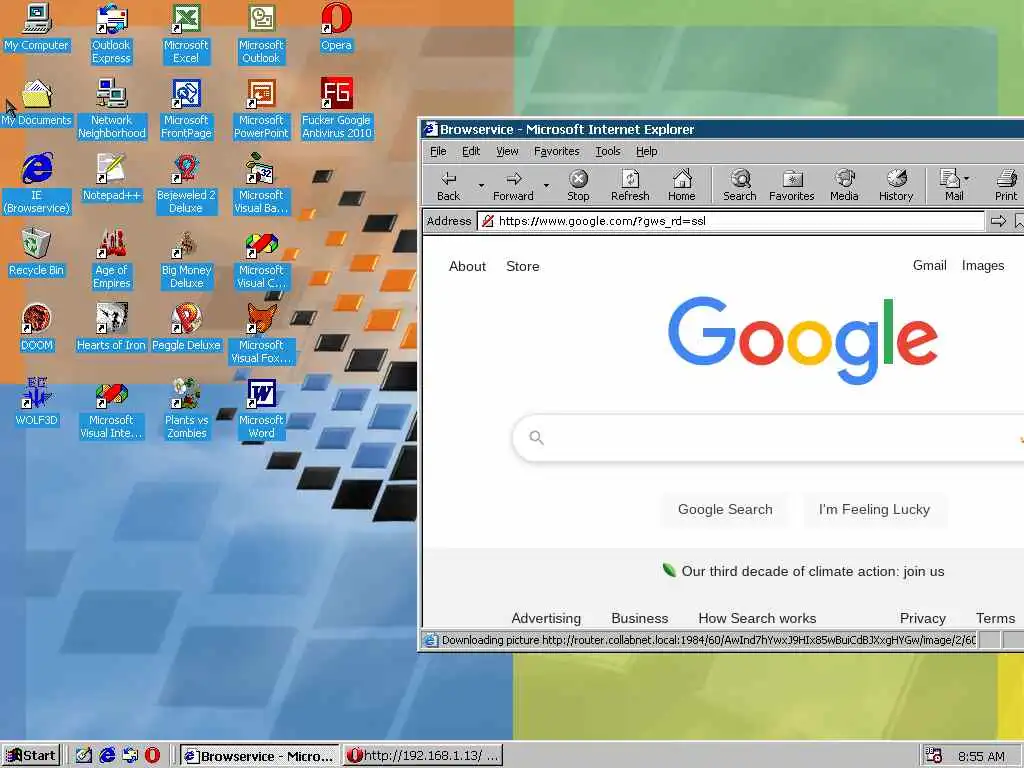The image size is (1024, 768).
Task: Select the Plants vs Zombies icon
Action: [186, 409]
